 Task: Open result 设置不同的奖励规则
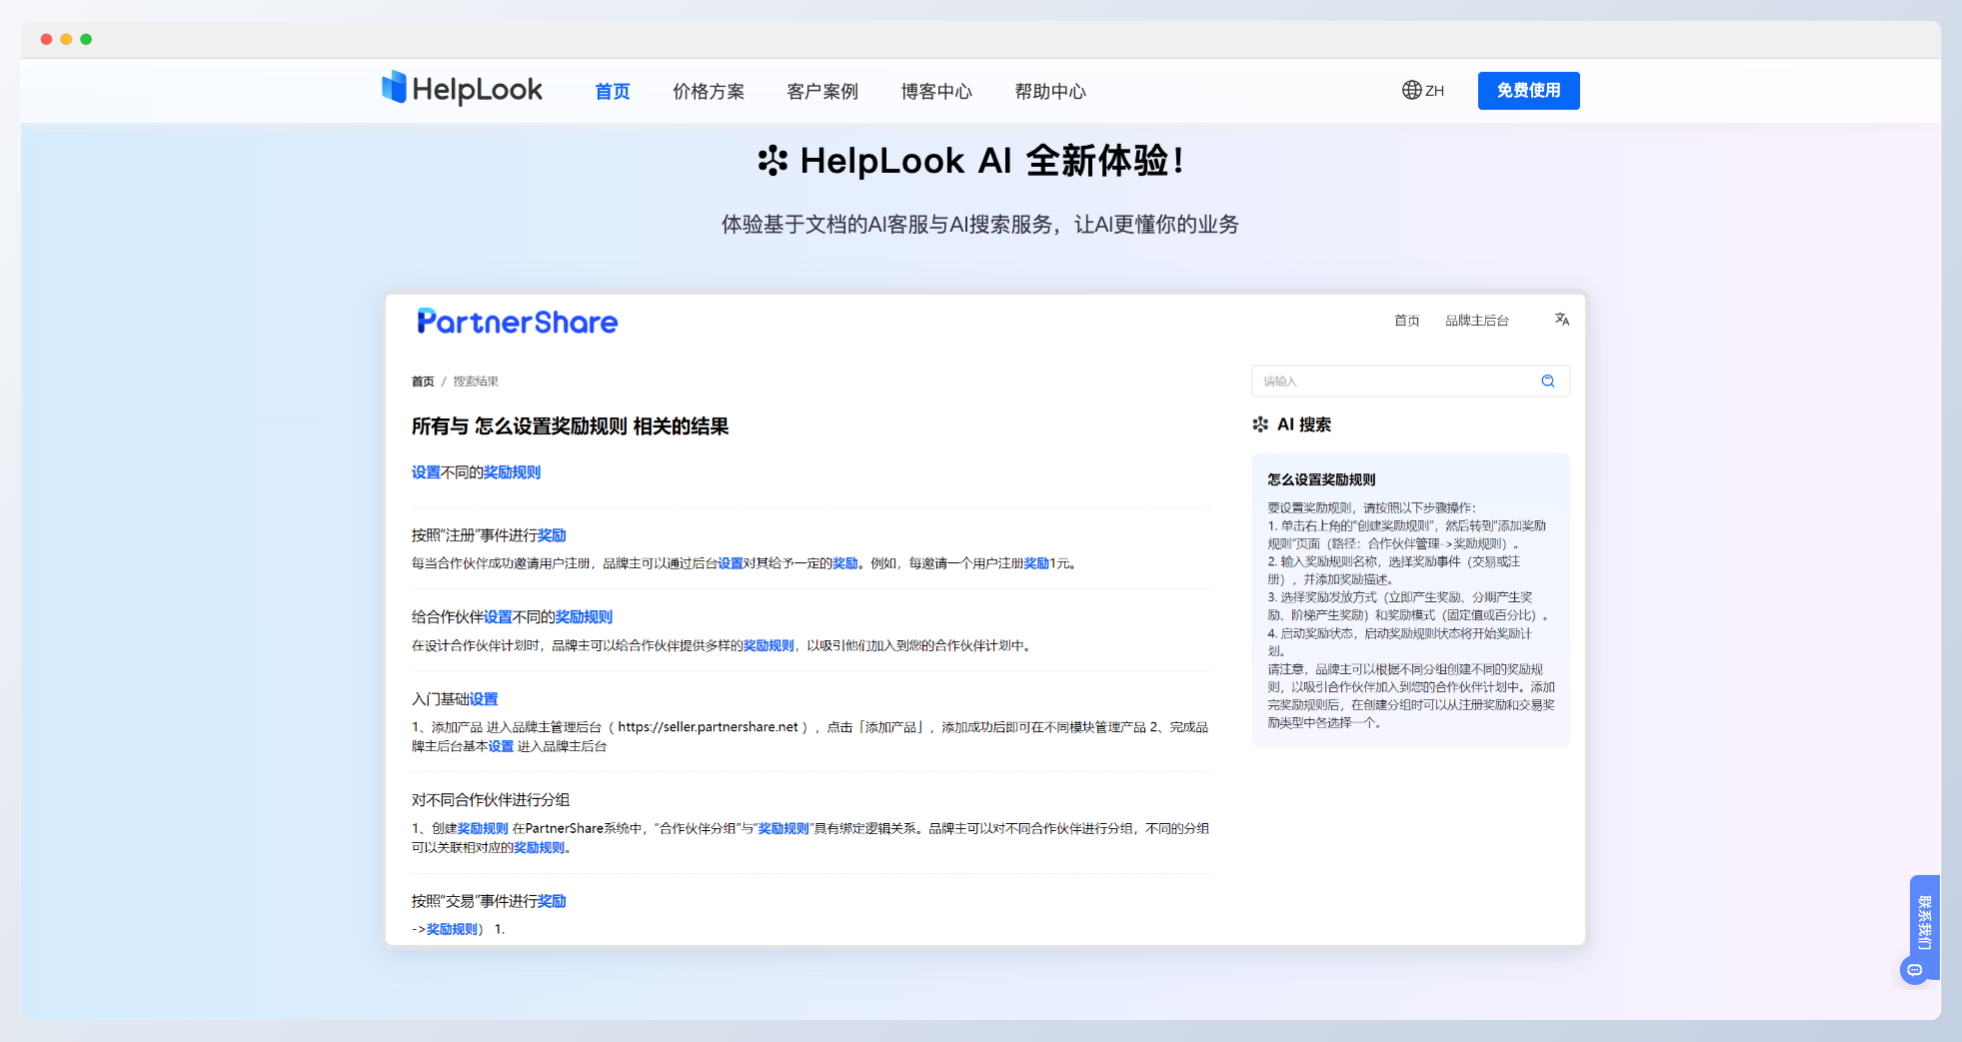[x=476, y=472]
